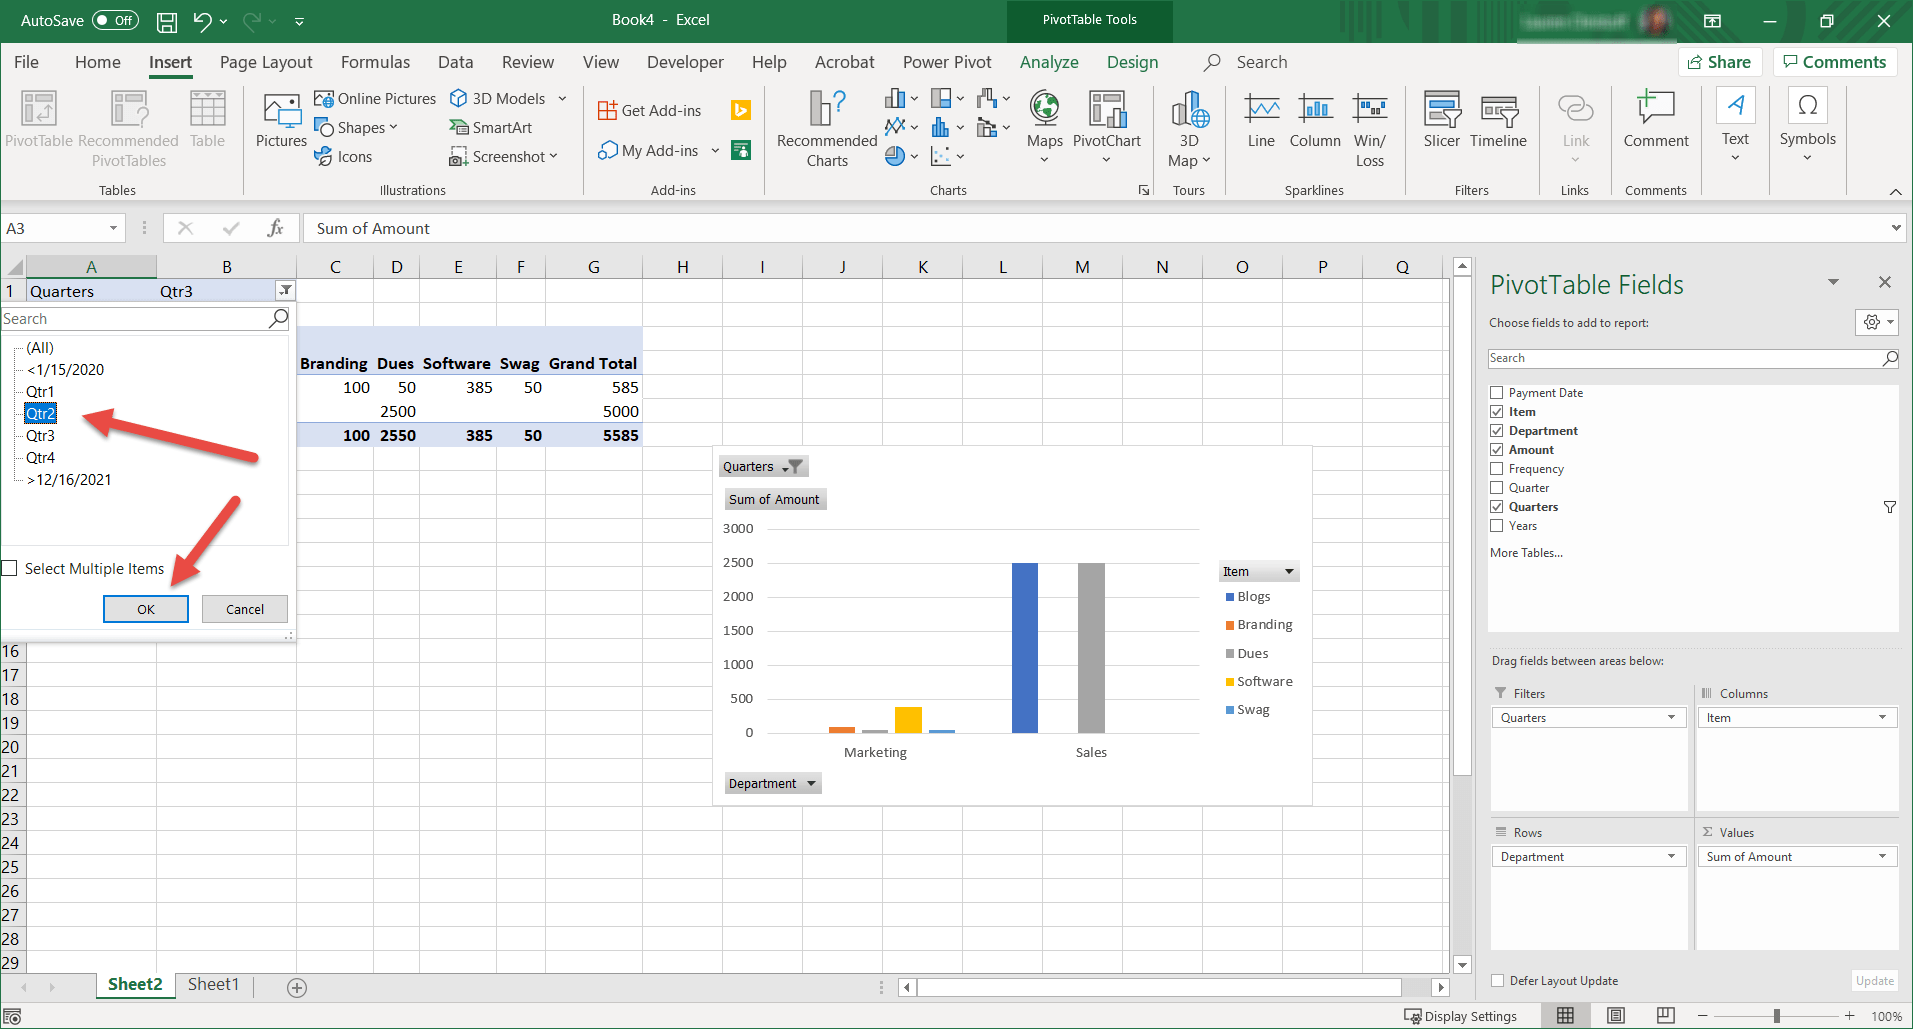Check the Payment Date field
The image size is (1913, 1029).
(x=1497, y=393)
